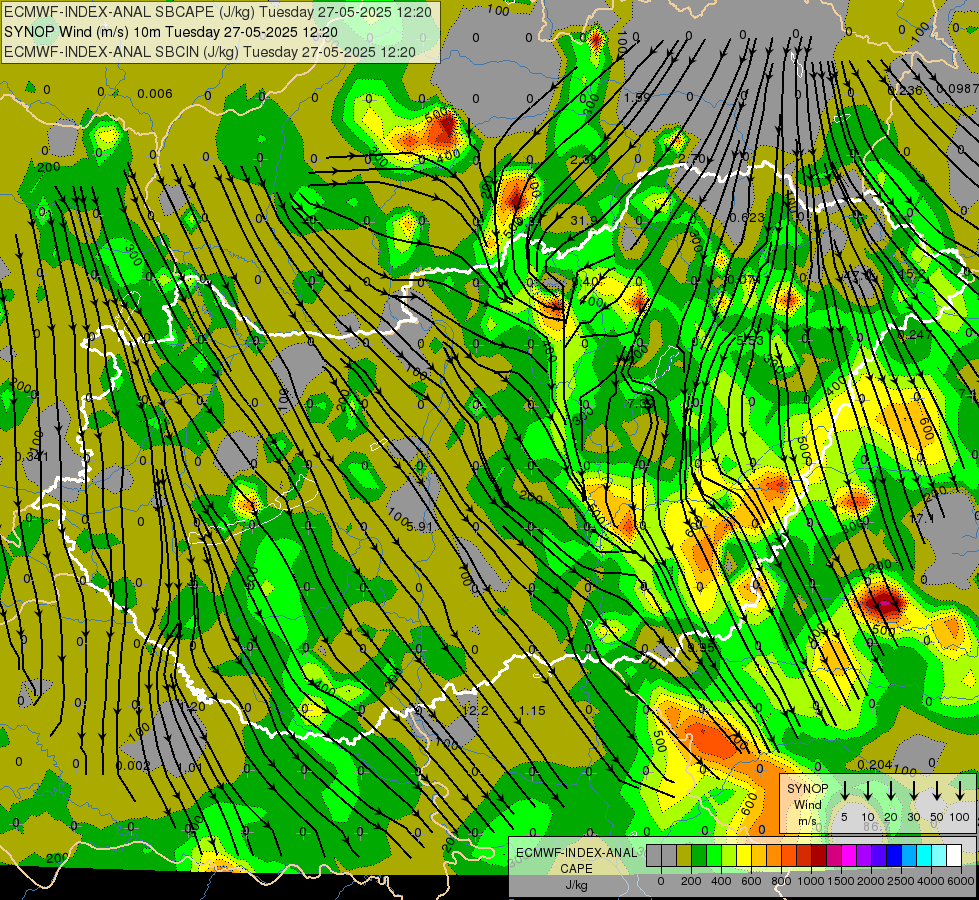Select the SBCAPE title line
The height and width of the screenshot is (900, 979).
(x=217, y=12)
